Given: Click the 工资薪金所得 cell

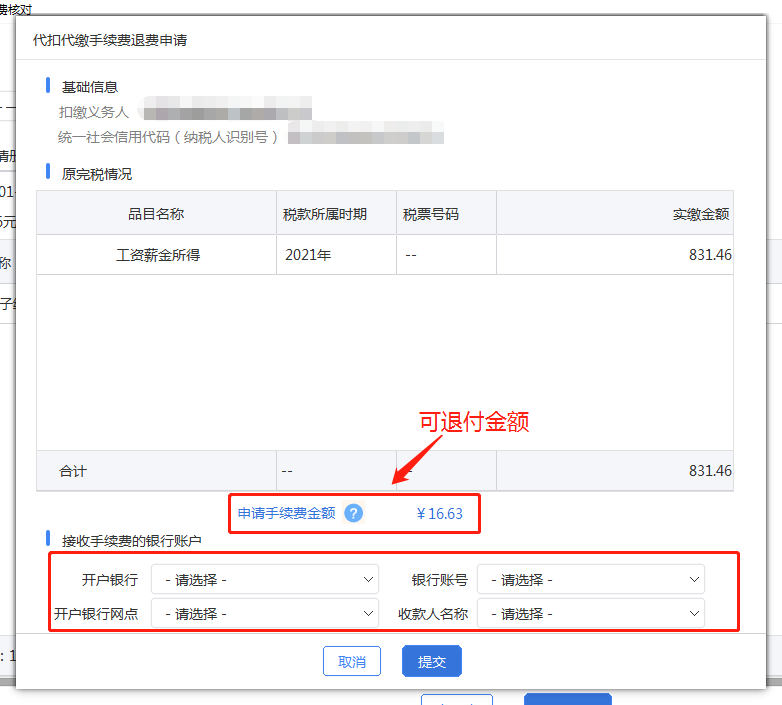Looking at the screenshot, I should (158, 255).
